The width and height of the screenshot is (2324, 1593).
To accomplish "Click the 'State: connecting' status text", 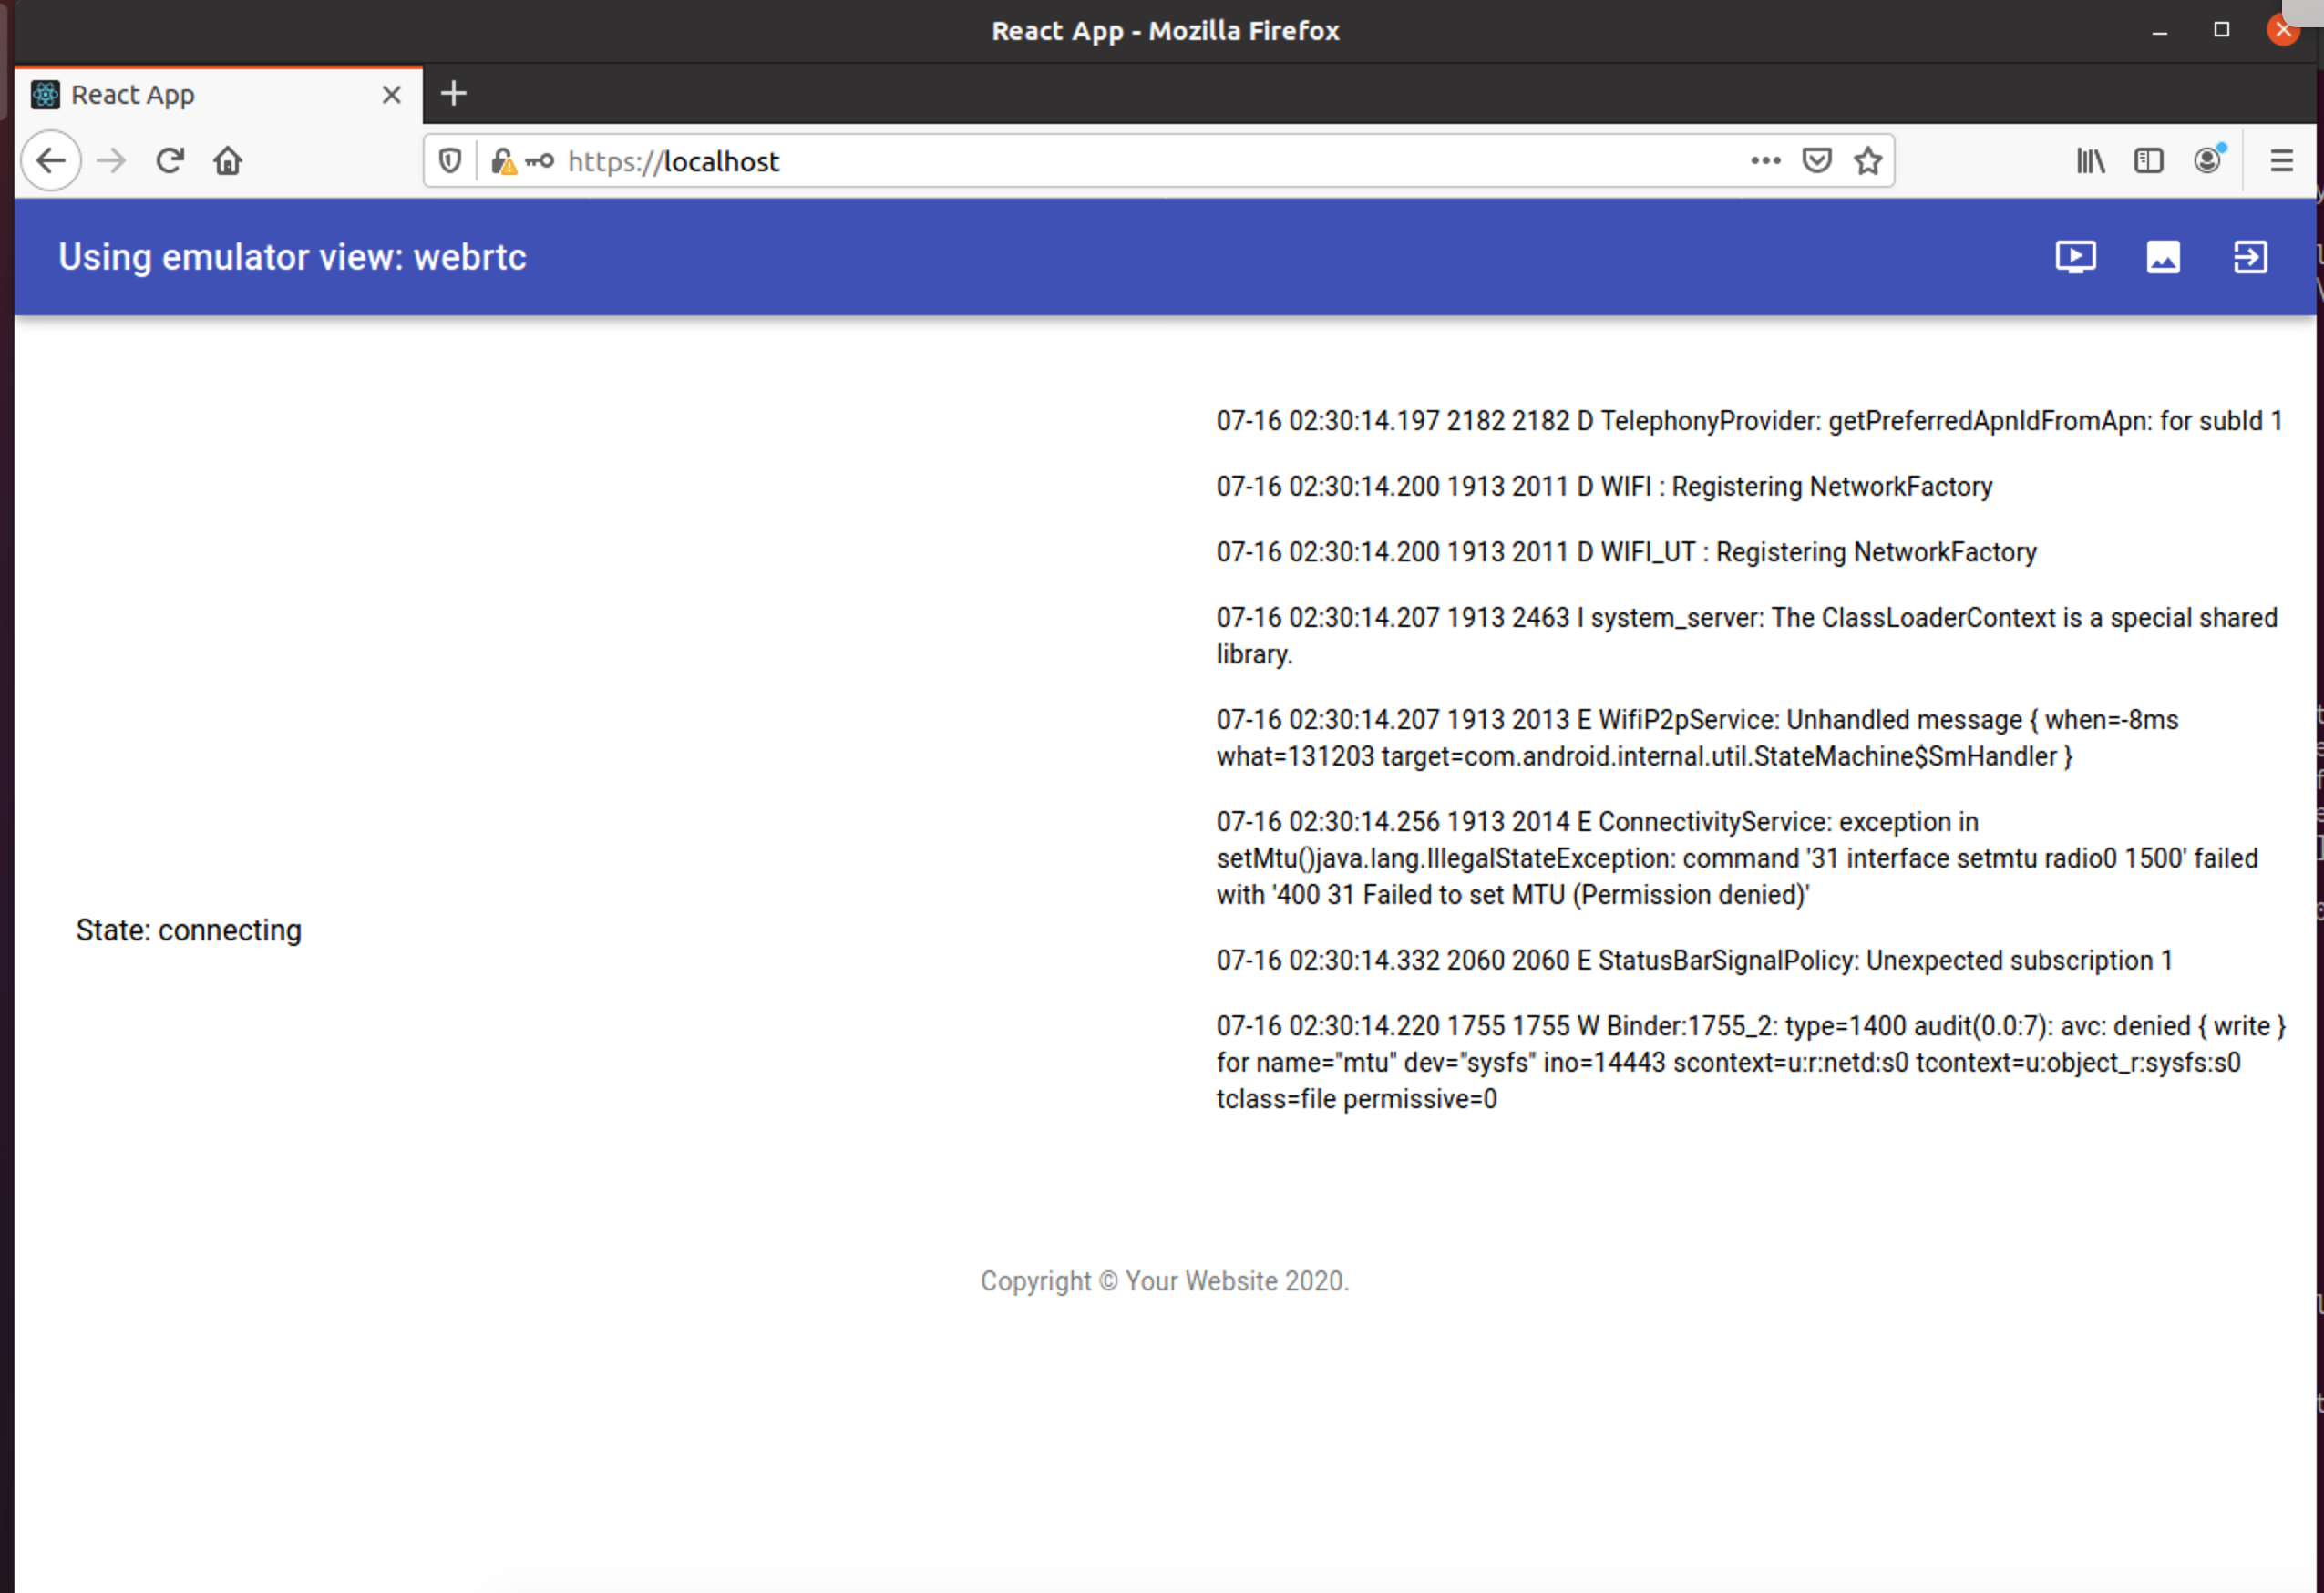I will coord(188,930).
